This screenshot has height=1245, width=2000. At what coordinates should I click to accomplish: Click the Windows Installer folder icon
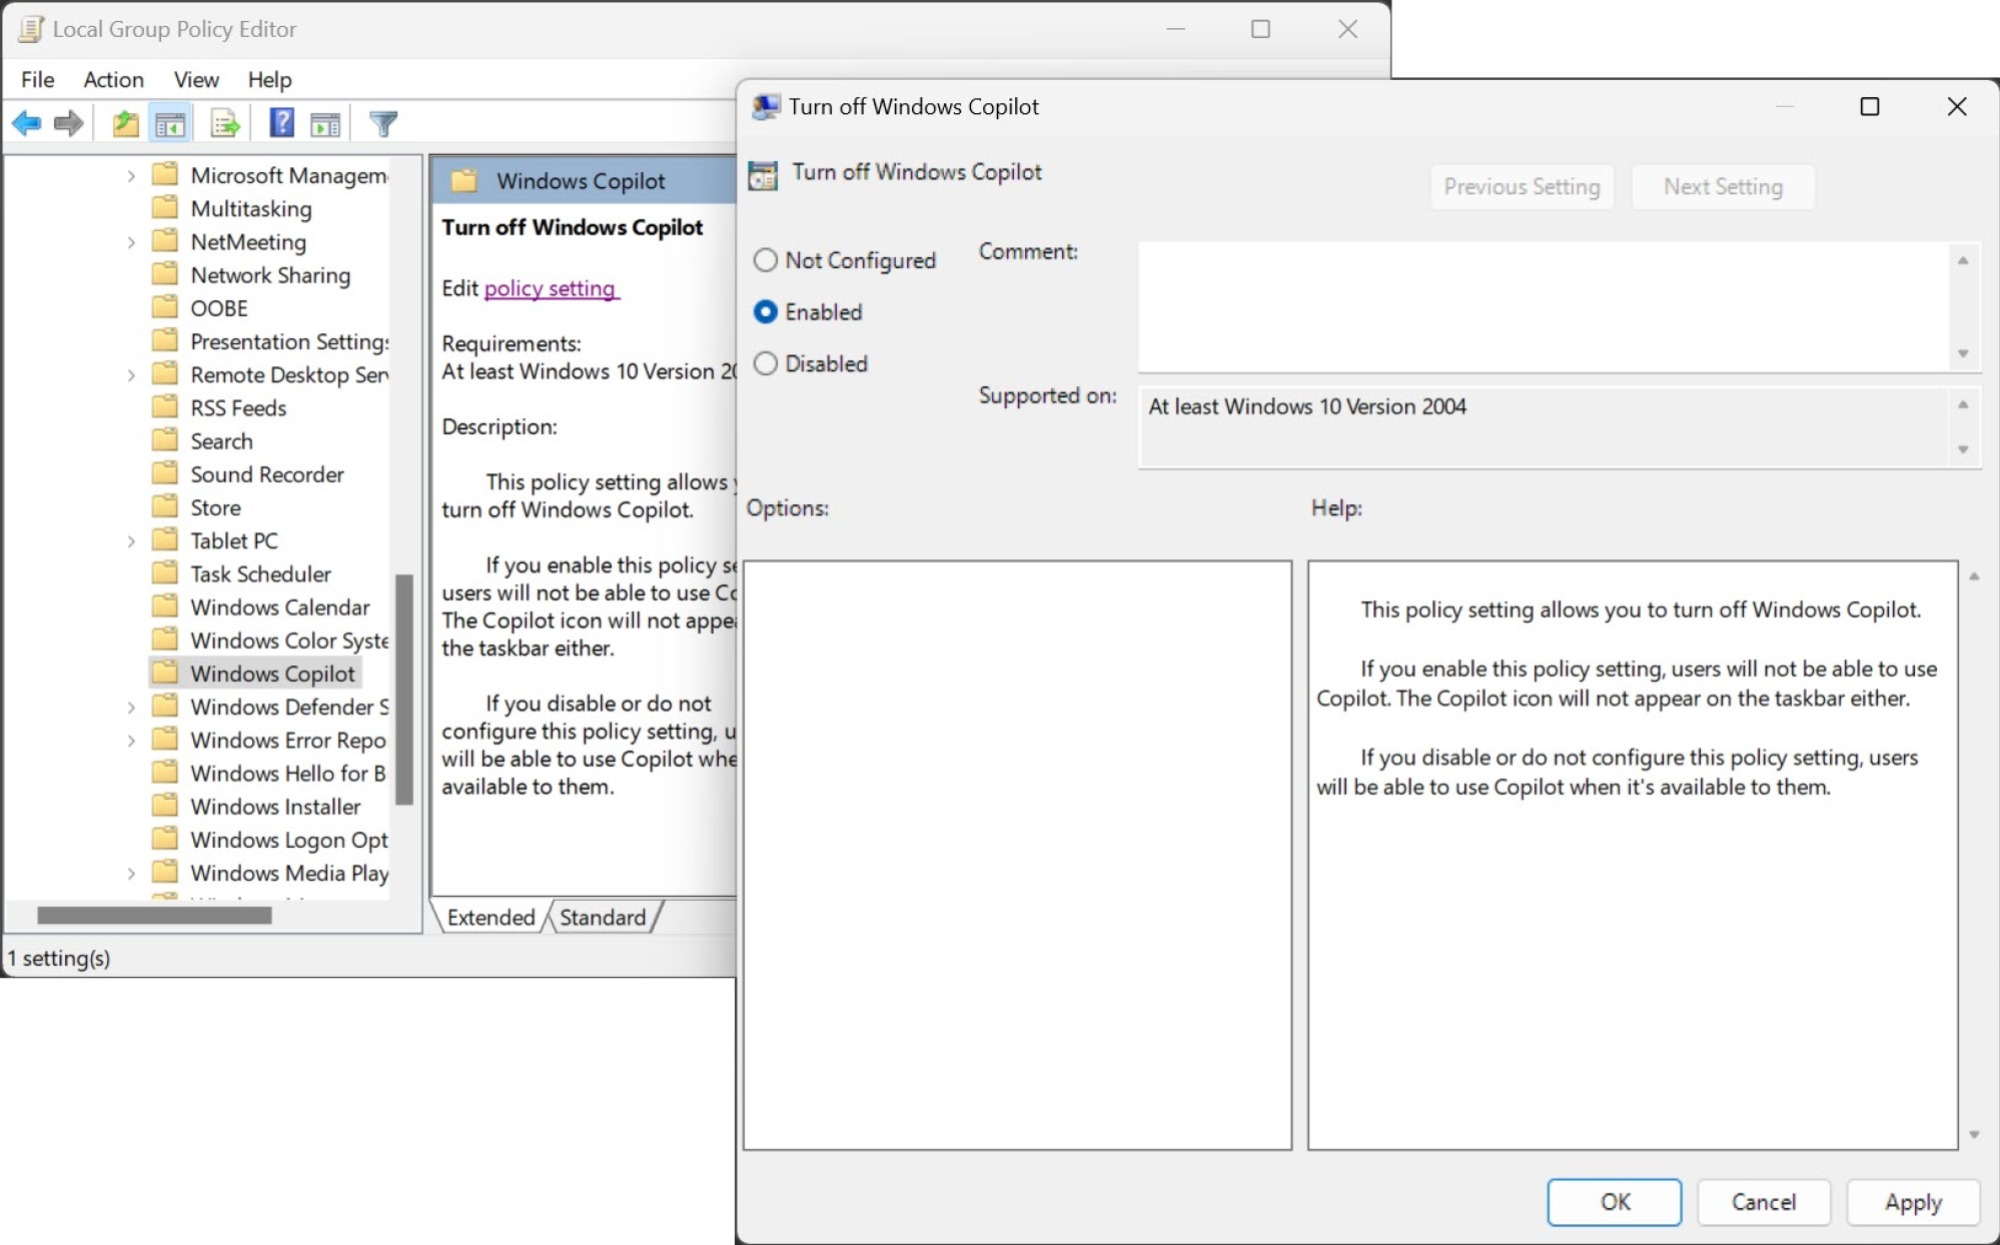[x=165, y=805]
